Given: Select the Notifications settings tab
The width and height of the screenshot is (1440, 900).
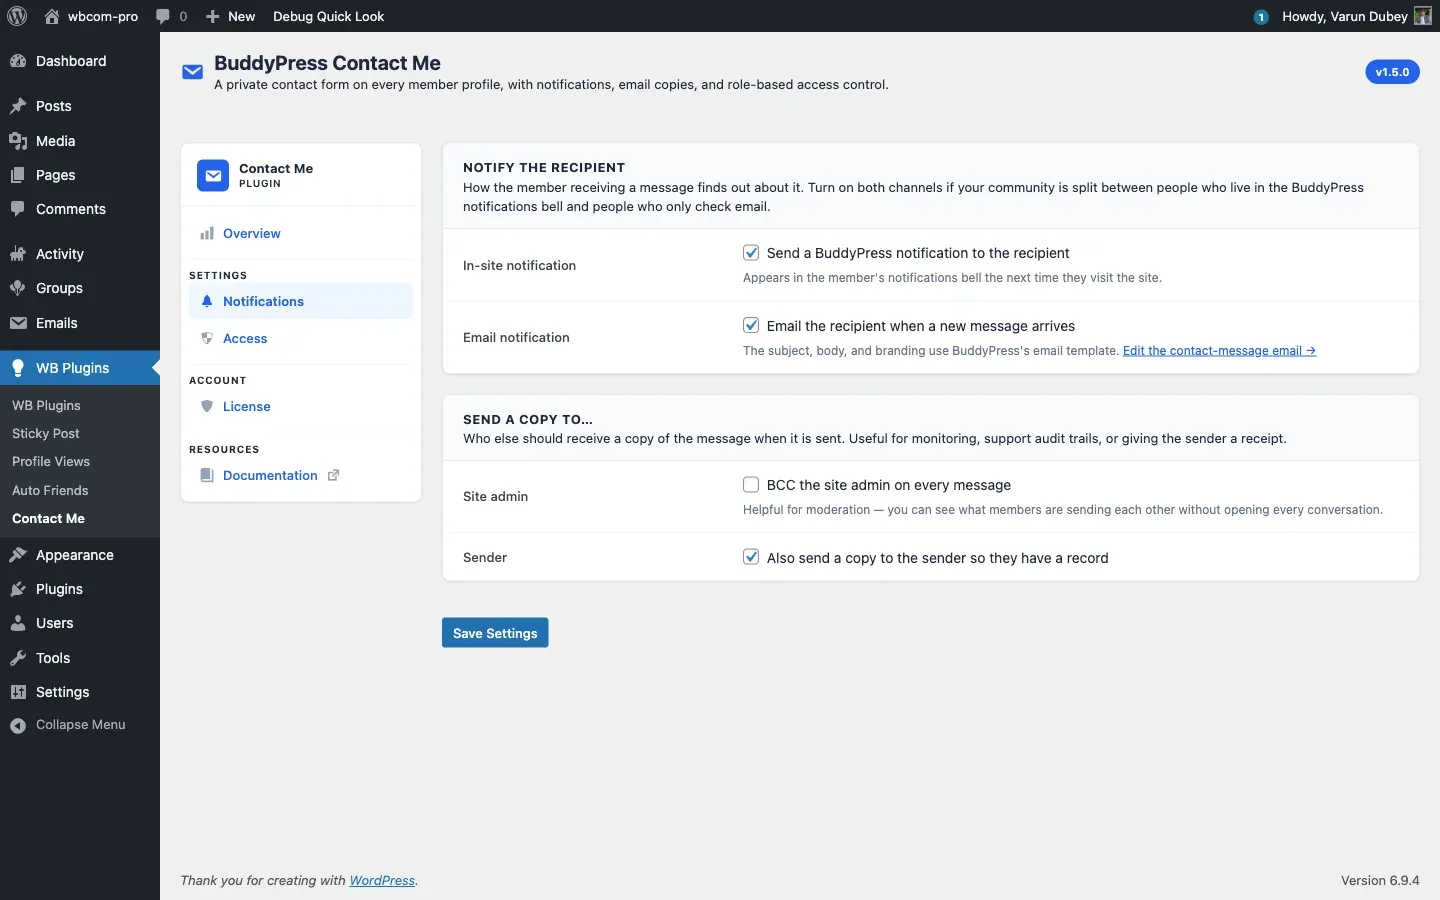Looking at the screenshot, I should coord(300,301).
